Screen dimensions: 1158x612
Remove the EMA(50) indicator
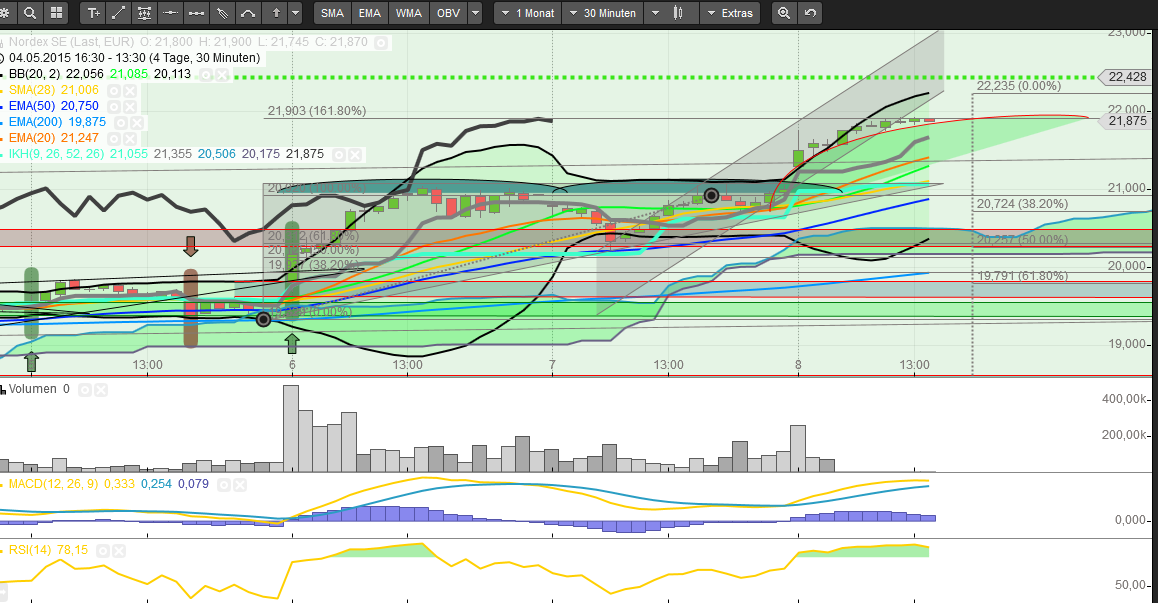pos(130,106)
